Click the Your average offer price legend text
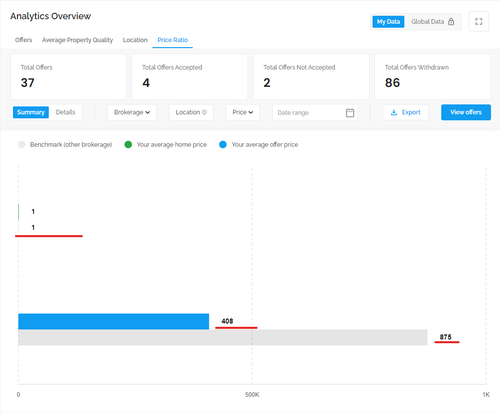500x412 pixels. [265, 145]
